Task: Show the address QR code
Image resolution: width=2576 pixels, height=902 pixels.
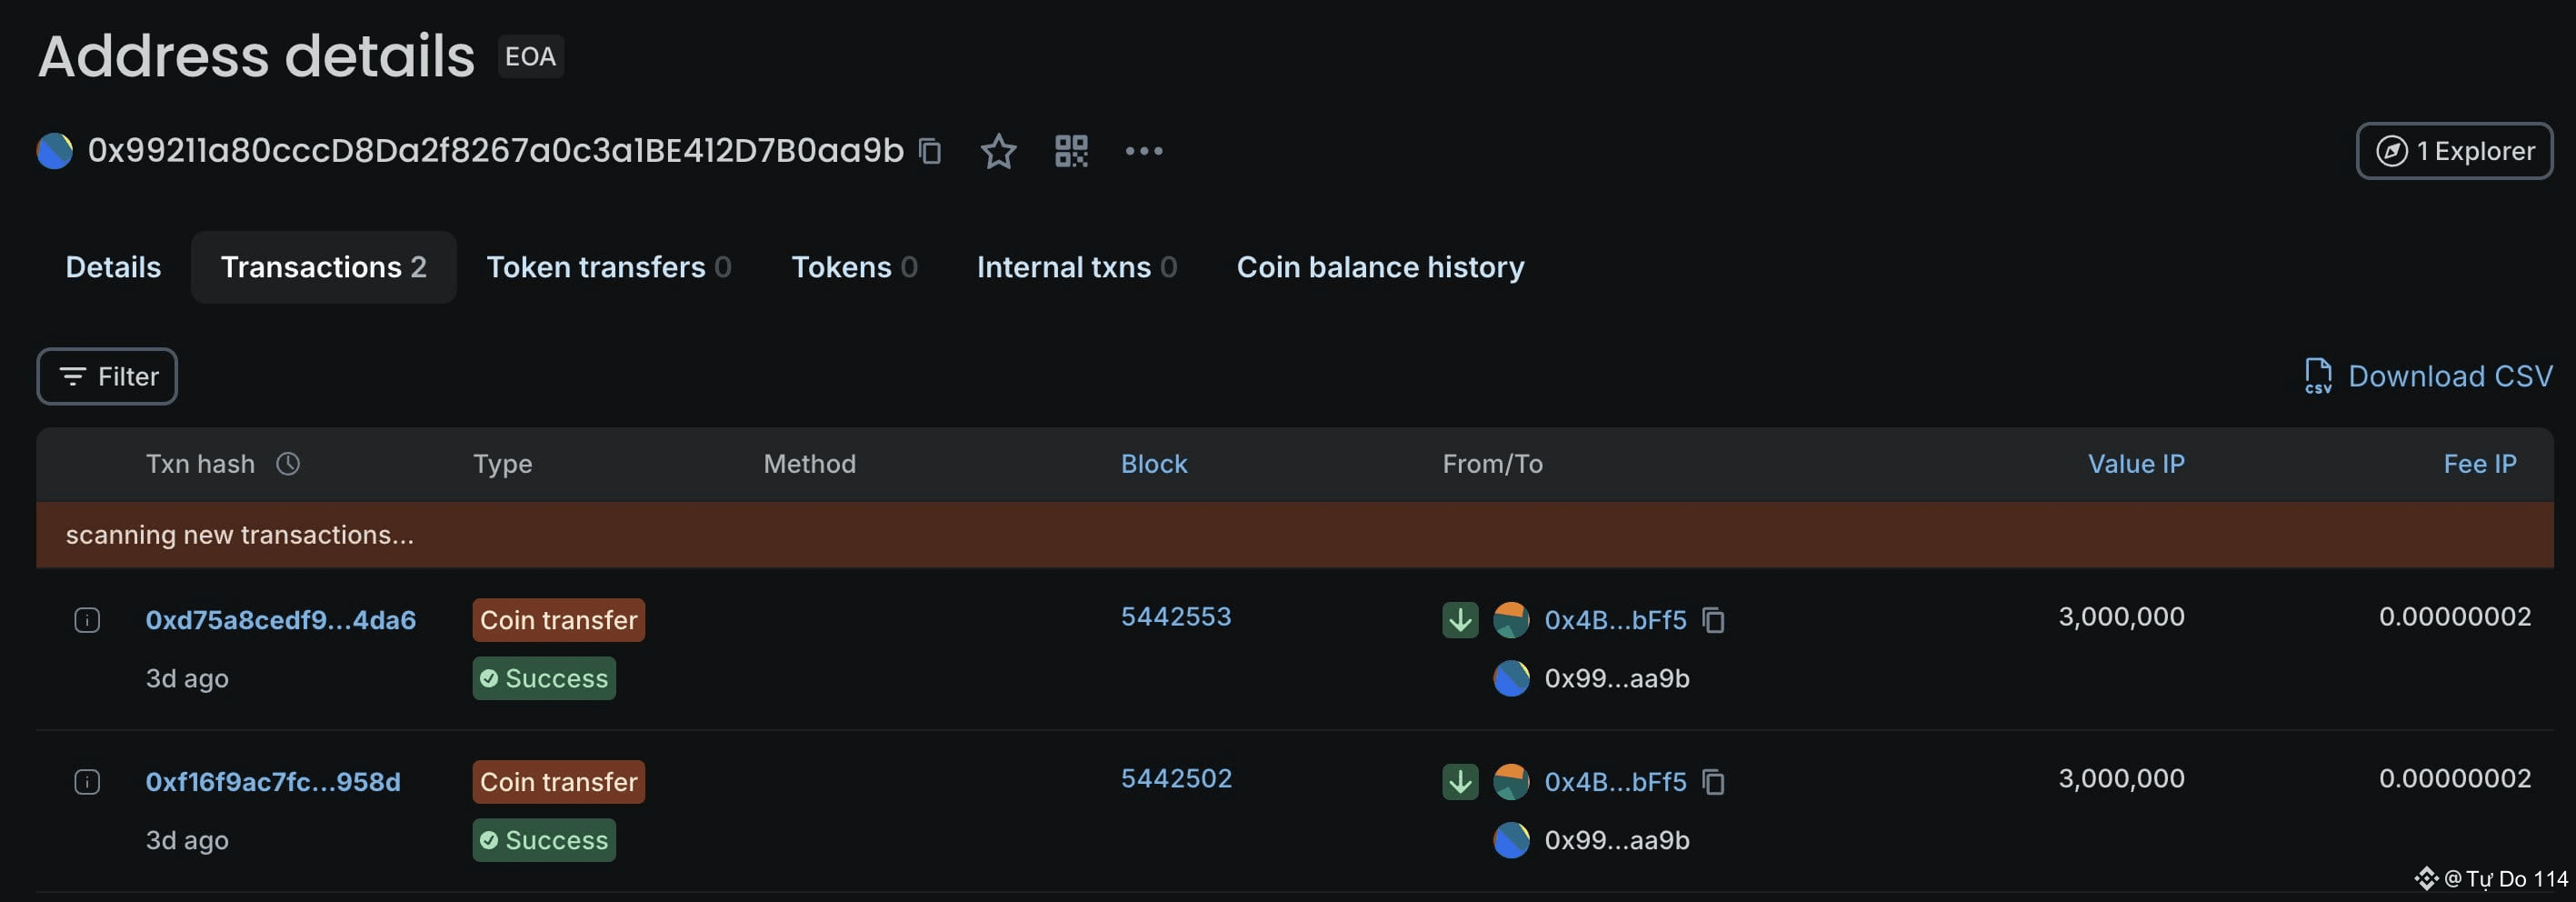Action: pos(1071,151)
